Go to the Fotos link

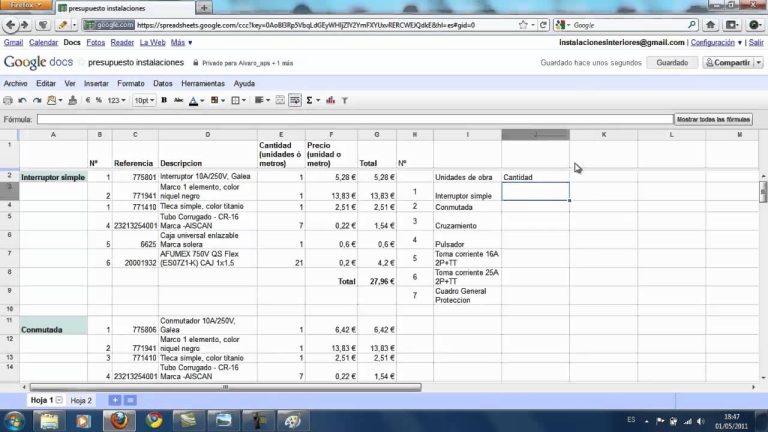96,43
